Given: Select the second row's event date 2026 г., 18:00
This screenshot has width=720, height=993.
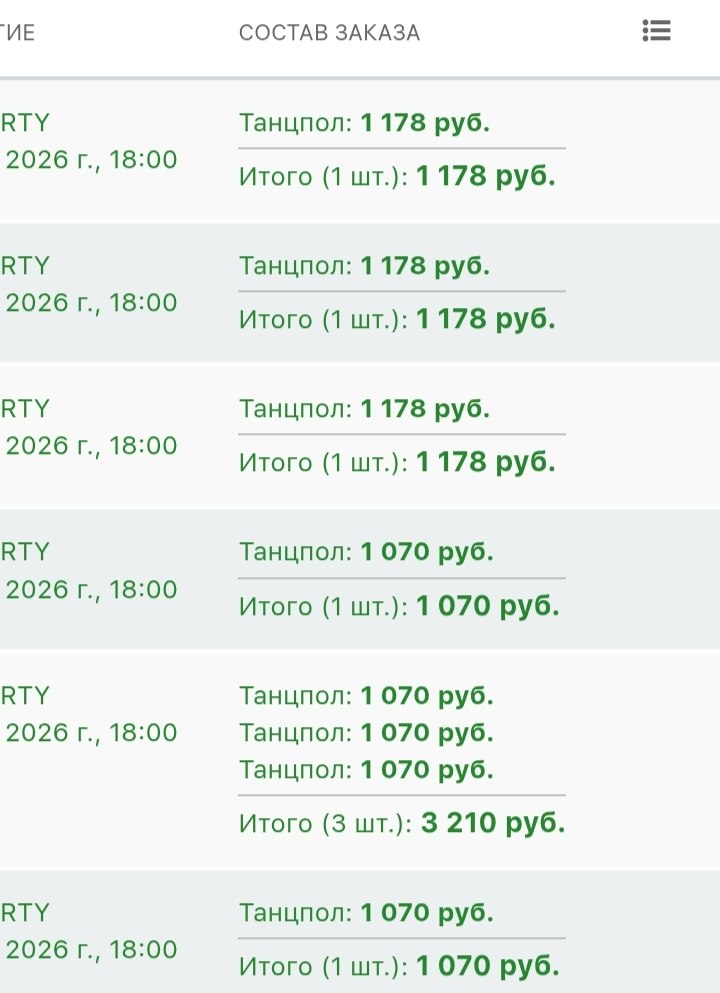Looking at the screenshot, I should 89,303.
